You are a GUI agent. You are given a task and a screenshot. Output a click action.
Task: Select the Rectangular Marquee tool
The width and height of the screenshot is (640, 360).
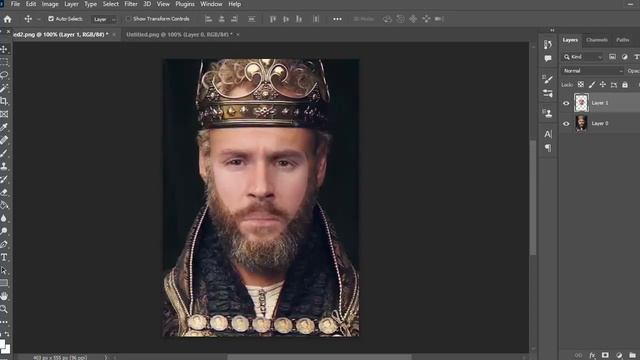[x=4, y=62]
